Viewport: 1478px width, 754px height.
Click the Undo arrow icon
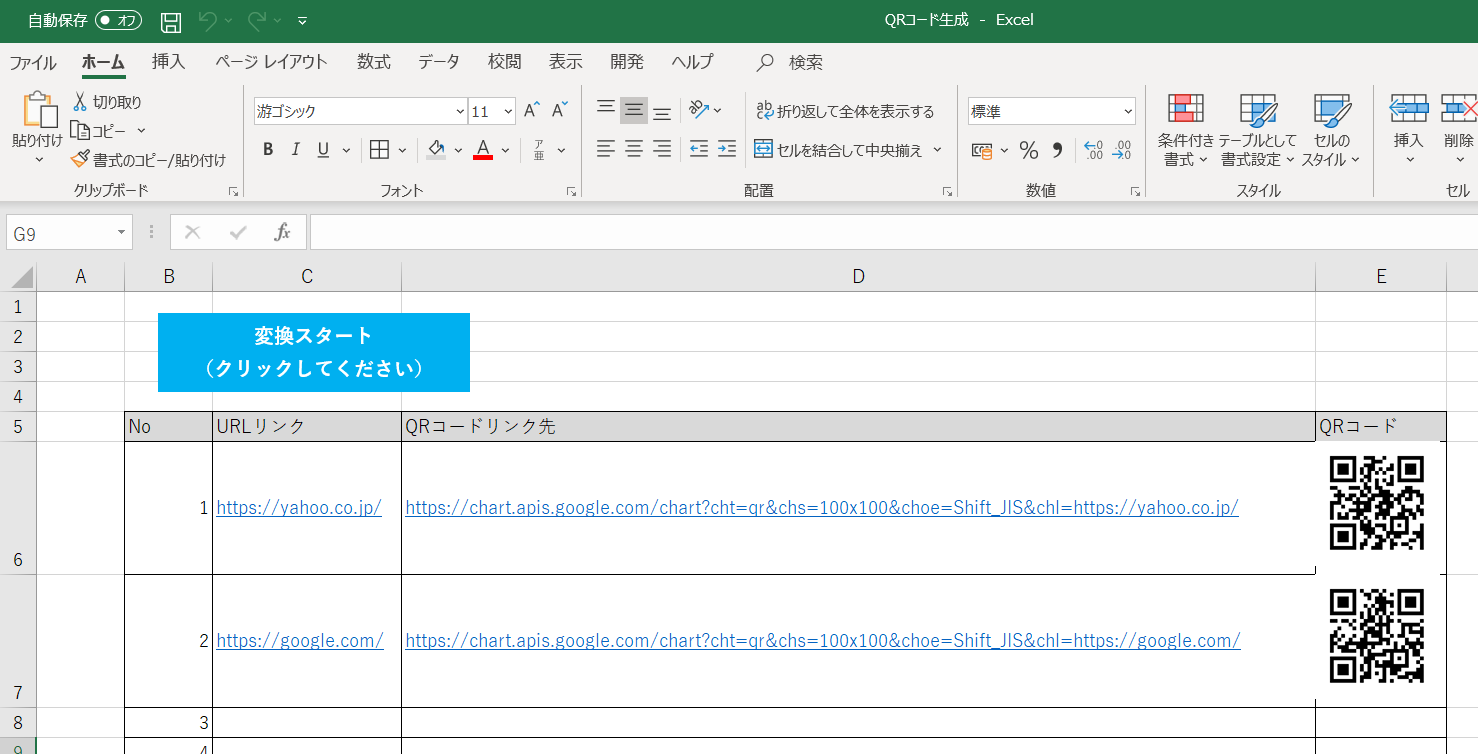click(207, 20)
